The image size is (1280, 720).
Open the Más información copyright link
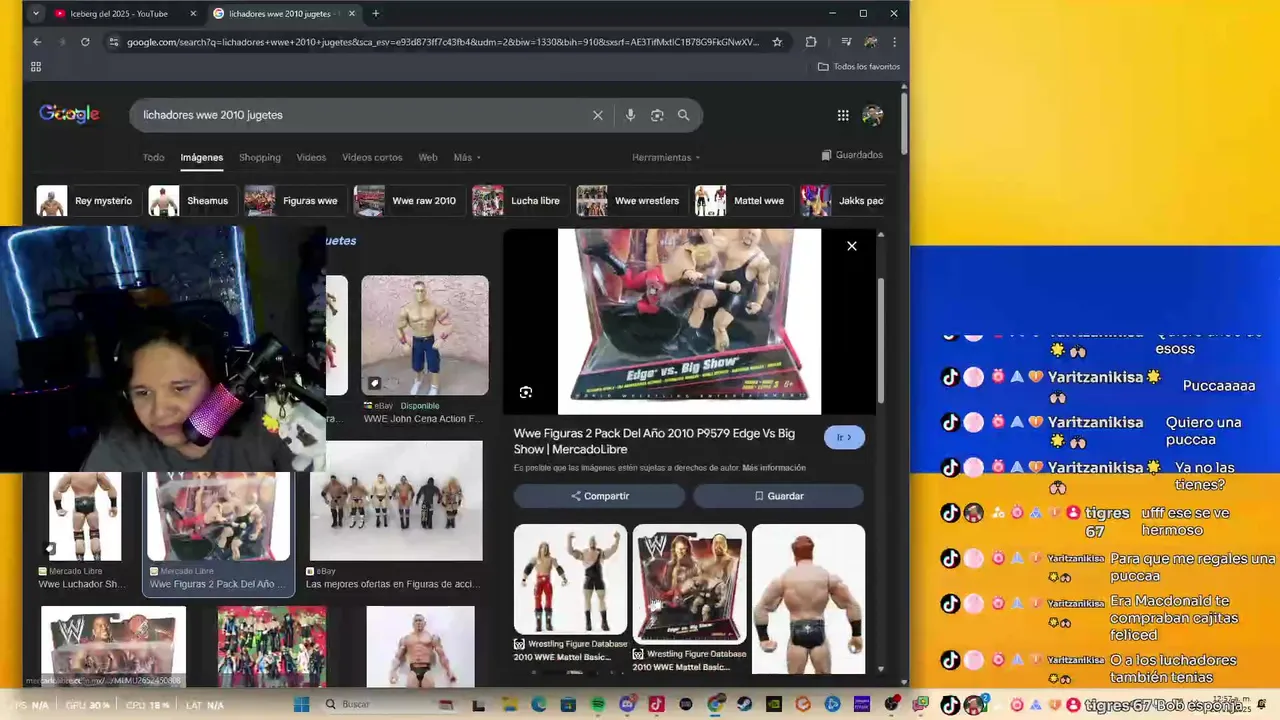point(774,468)
